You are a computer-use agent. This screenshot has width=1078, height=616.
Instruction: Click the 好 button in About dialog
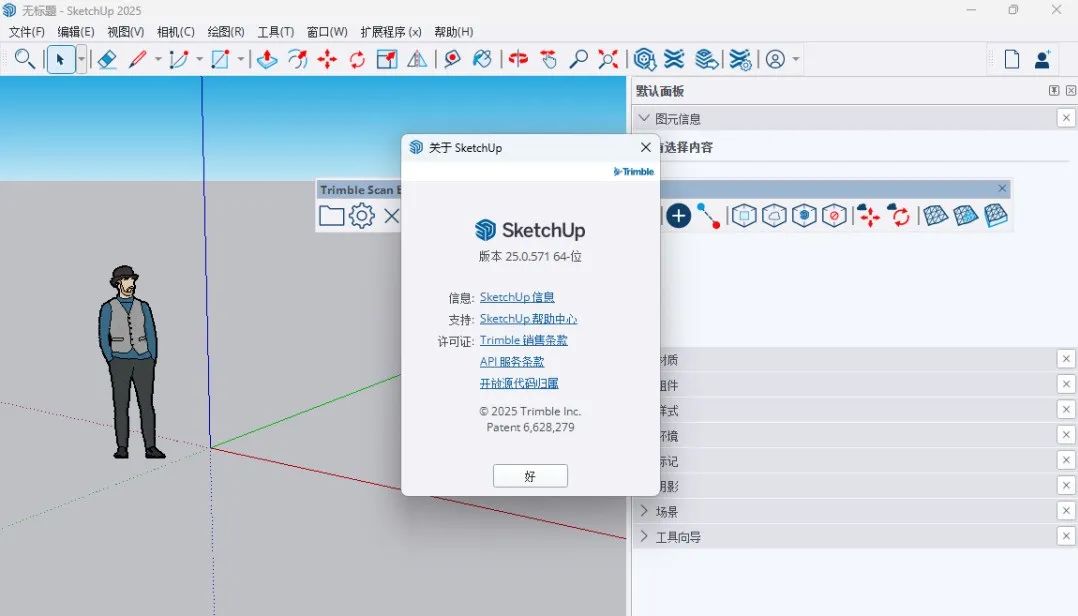click(530, 476)
